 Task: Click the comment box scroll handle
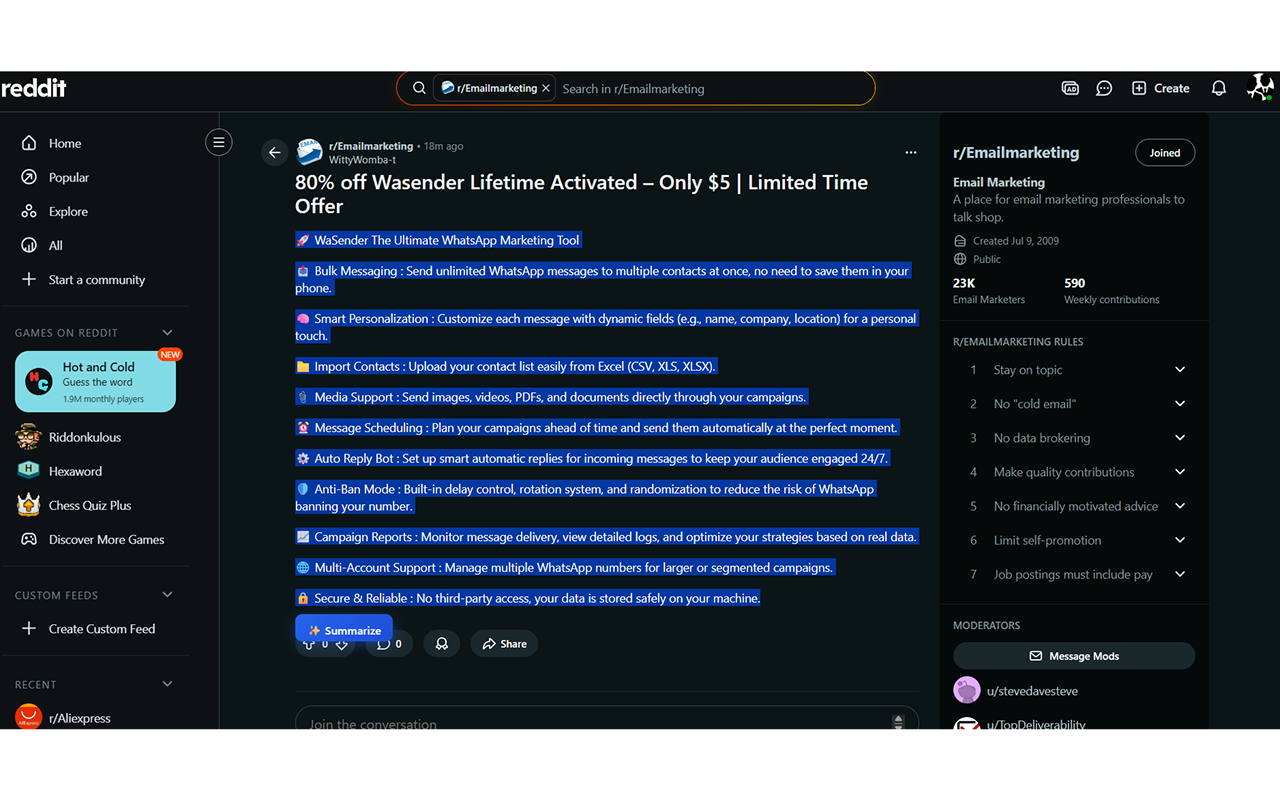[898, 722]
